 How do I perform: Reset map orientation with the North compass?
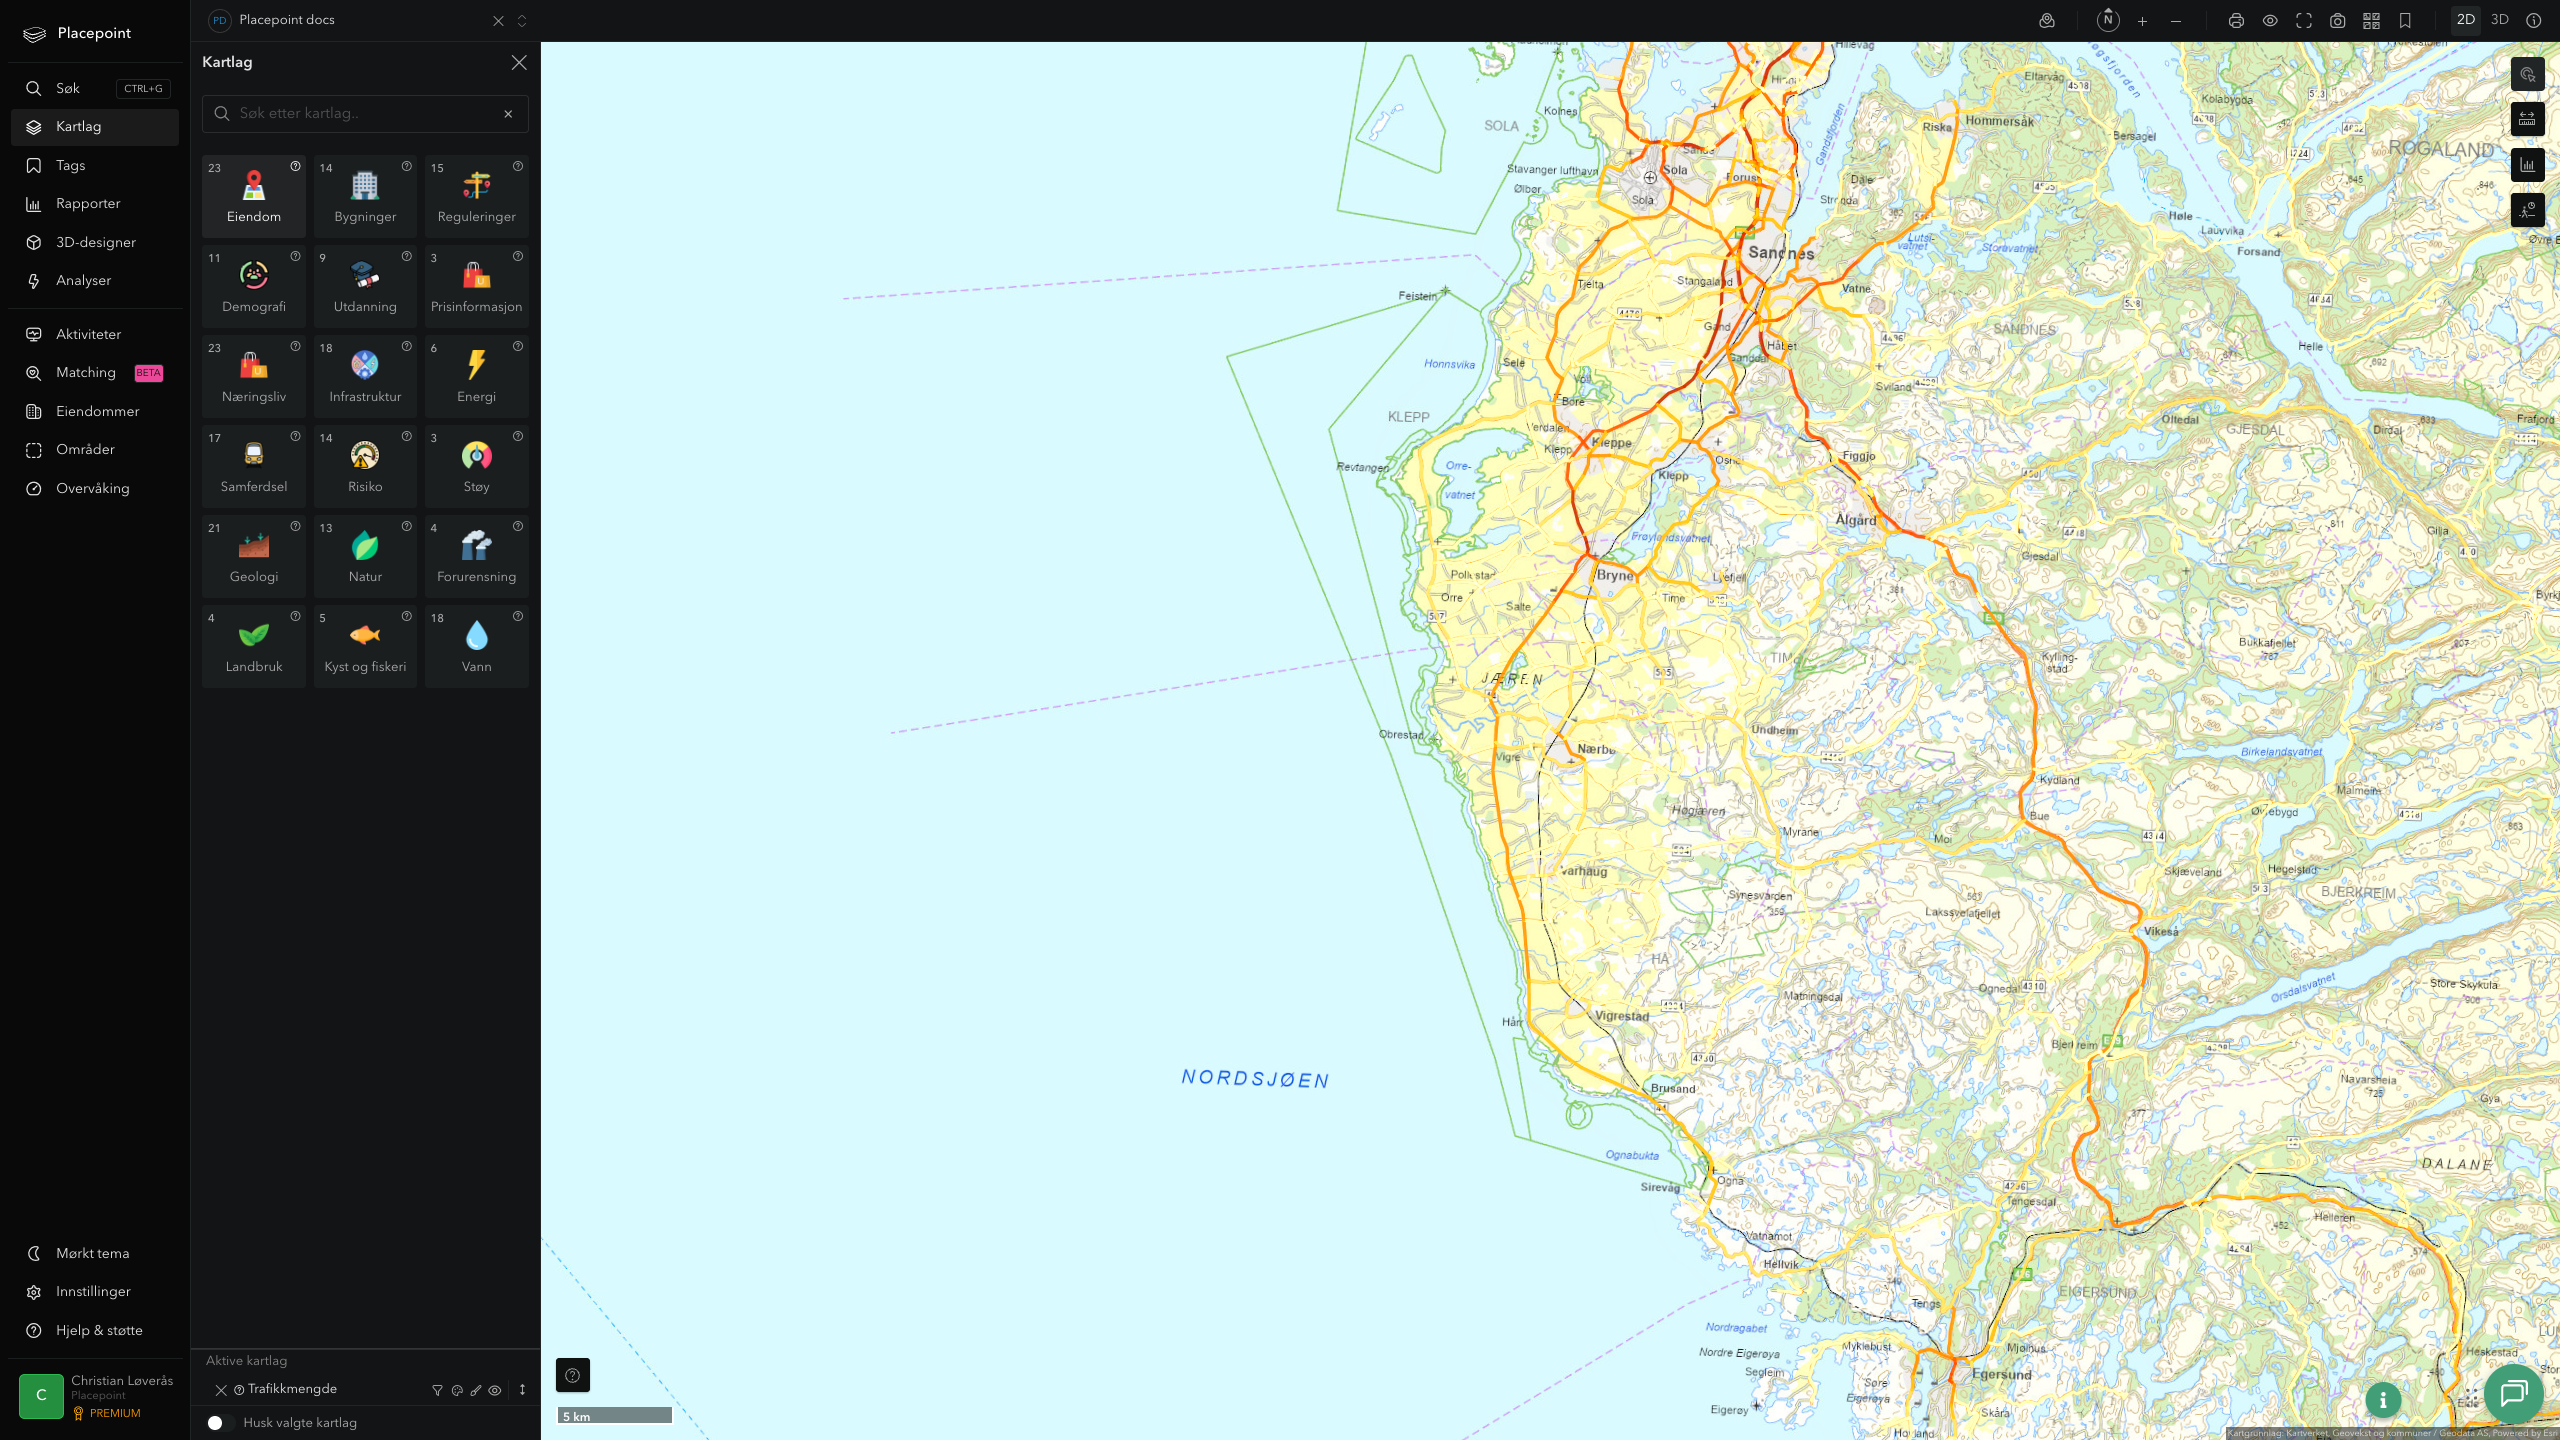2108,20
